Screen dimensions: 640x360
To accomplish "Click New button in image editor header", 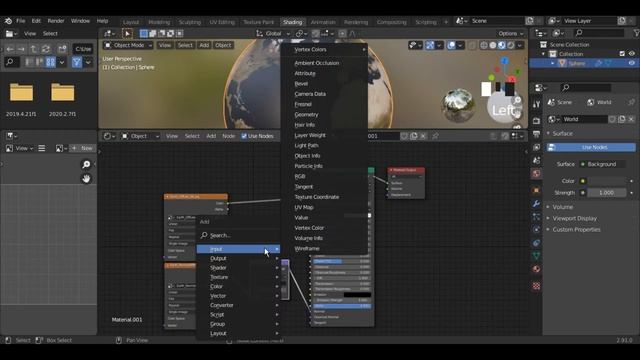I will click(82, 148).
